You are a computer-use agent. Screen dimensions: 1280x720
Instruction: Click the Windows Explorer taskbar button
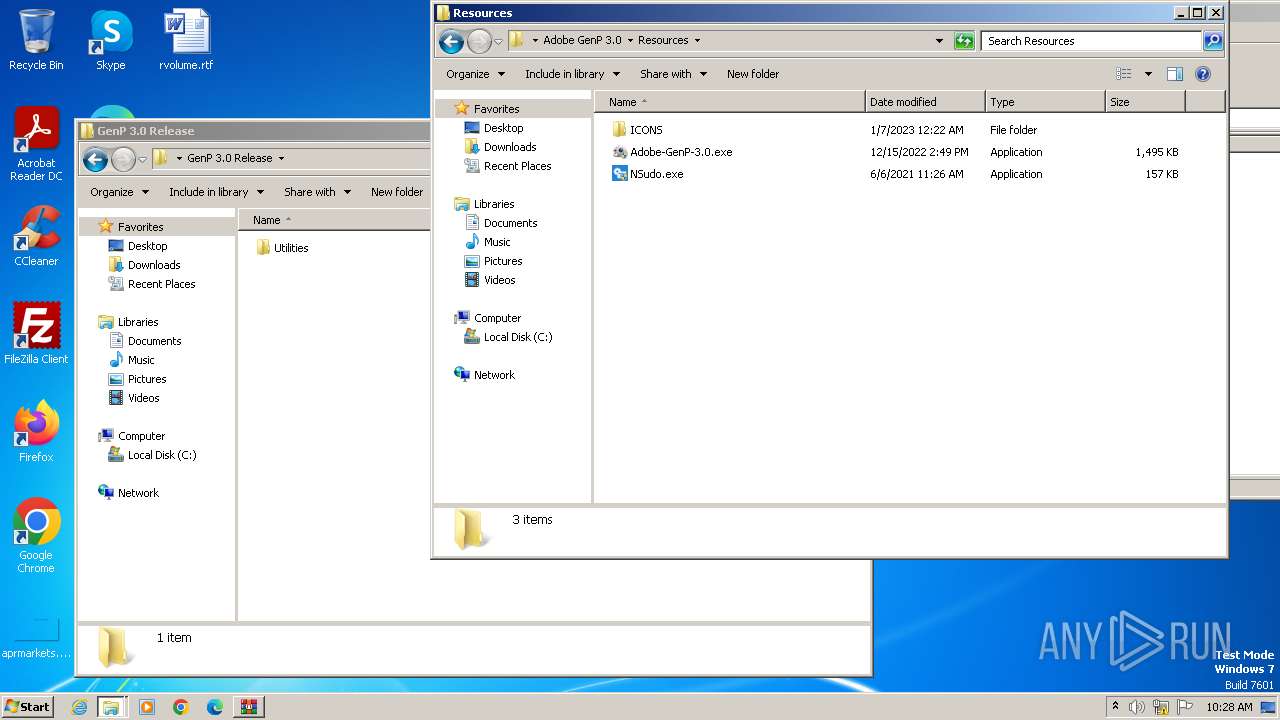tap(111, 707)
